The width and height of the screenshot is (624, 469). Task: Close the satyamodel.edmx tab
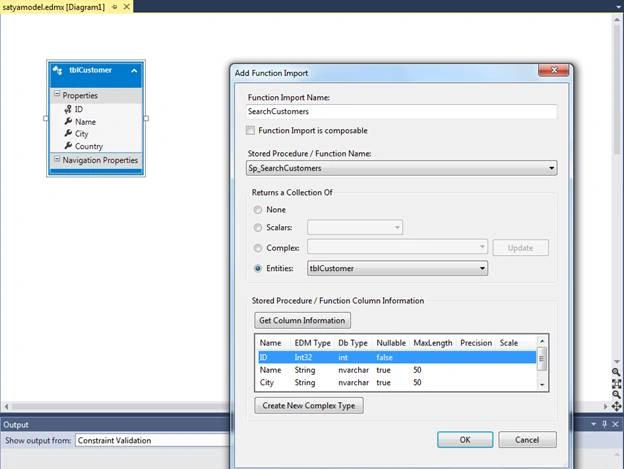[x=126, y=7]
